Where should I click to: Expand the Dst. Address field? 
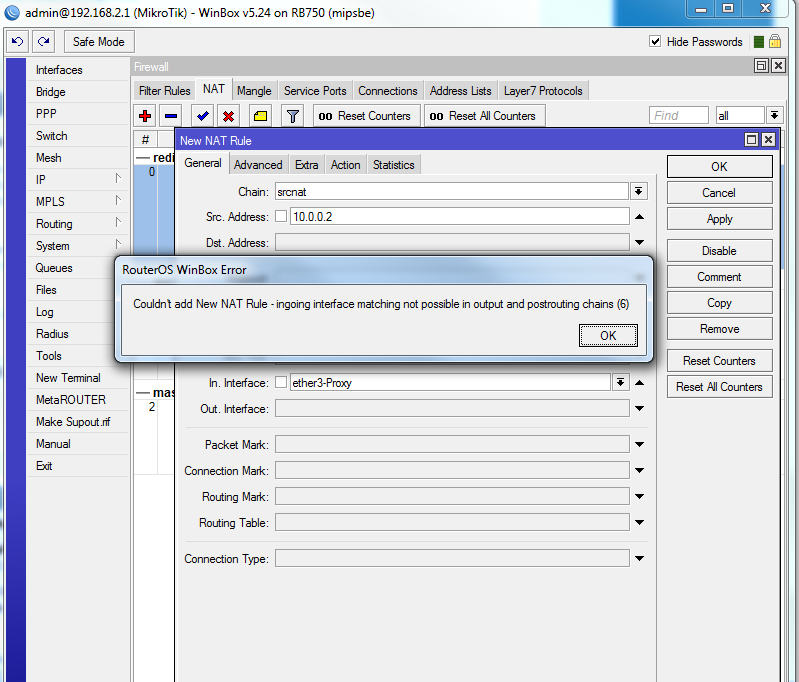640,243
